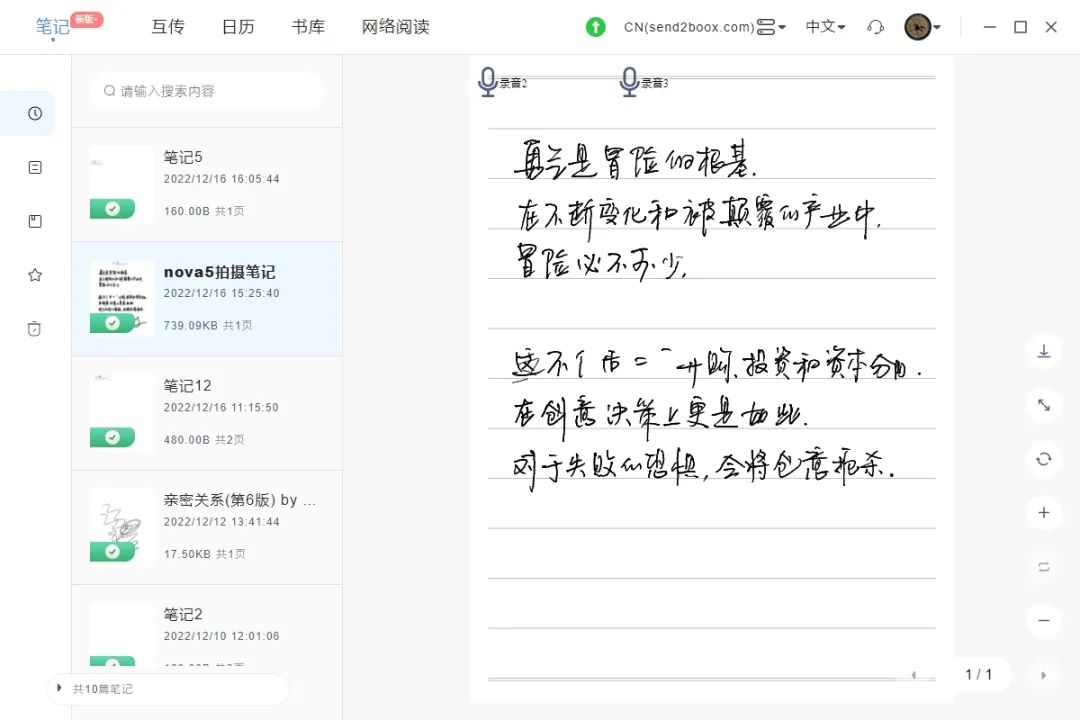
Task: Switch to the 日历 tab
Action: 238,27
